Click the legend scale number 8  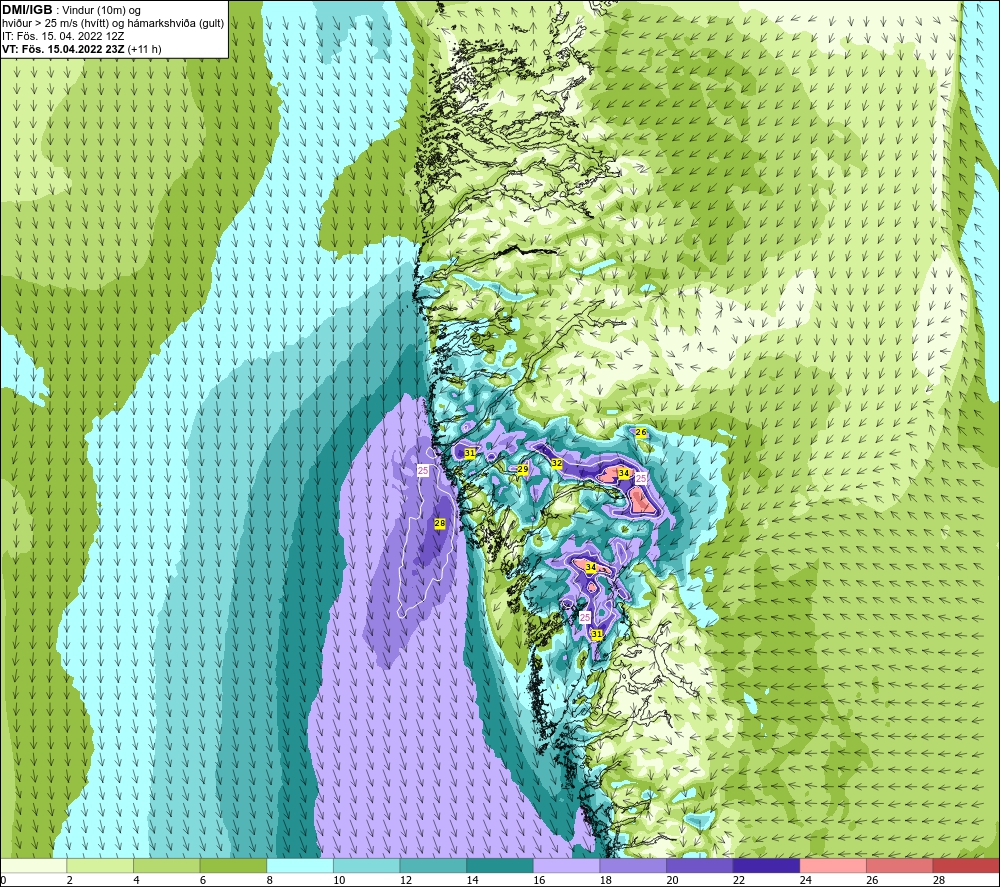point(269,880)
